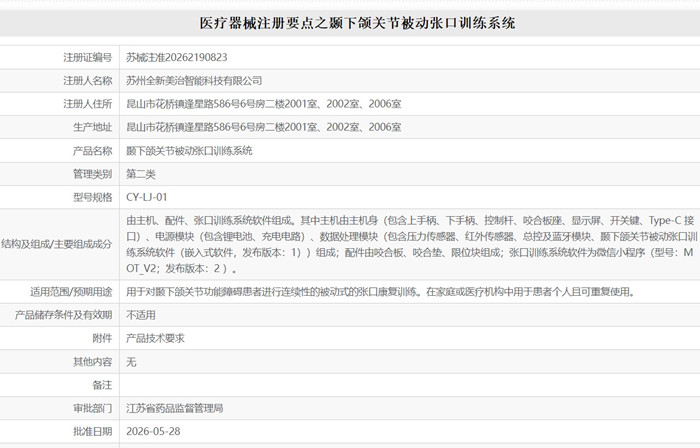The image size is (700, 448).
Task: Open the 产品技术要求 attachment
Action: click(155, 338)
